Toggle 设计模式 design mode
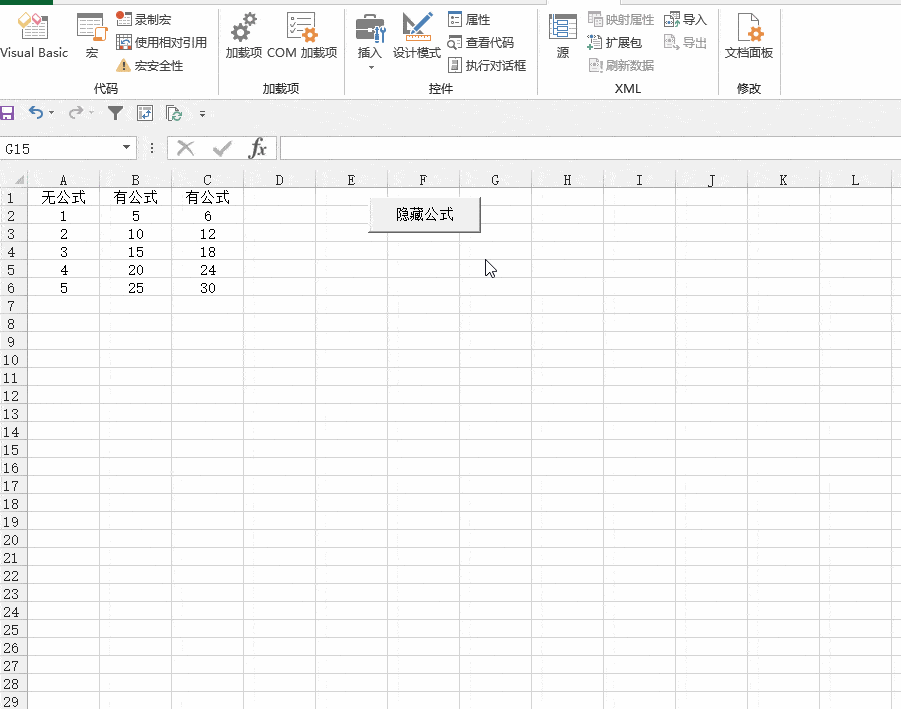Screen dimensions: 901x709 coord(417,36)
